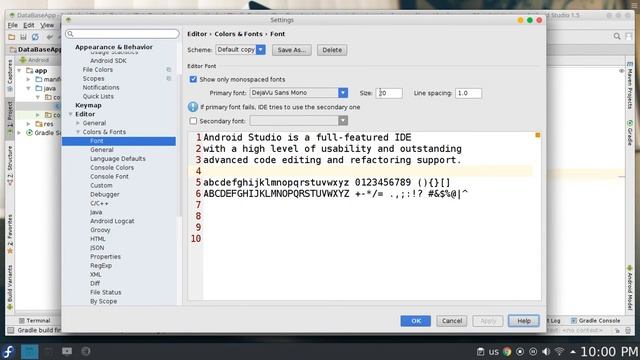
Task: Open the Wi-Fi network tray icon
Action: (x=560, y=351)
